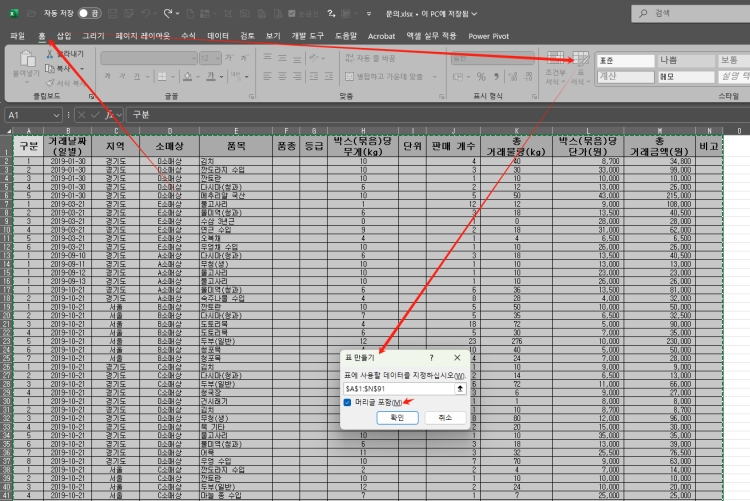
Task: Apply the 나쁨 cell style swatch
Action: click(x=668, y=60)
